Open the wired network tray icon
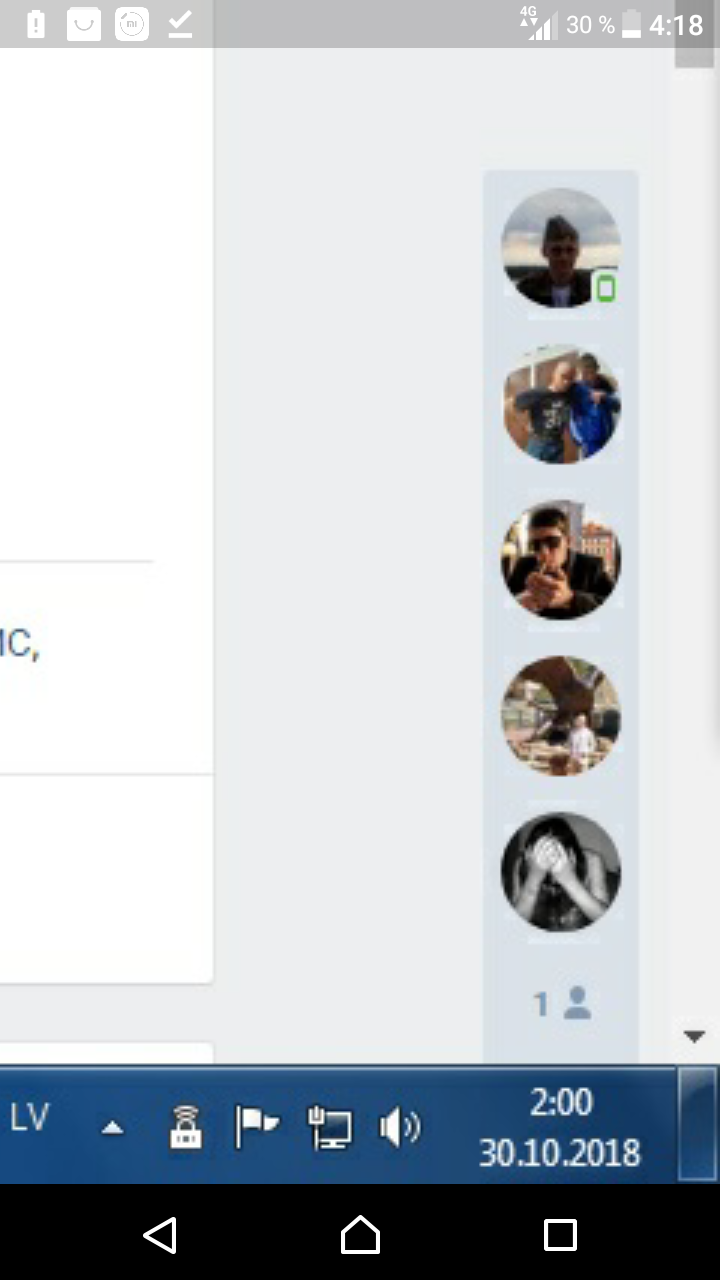 (330, 1128)
